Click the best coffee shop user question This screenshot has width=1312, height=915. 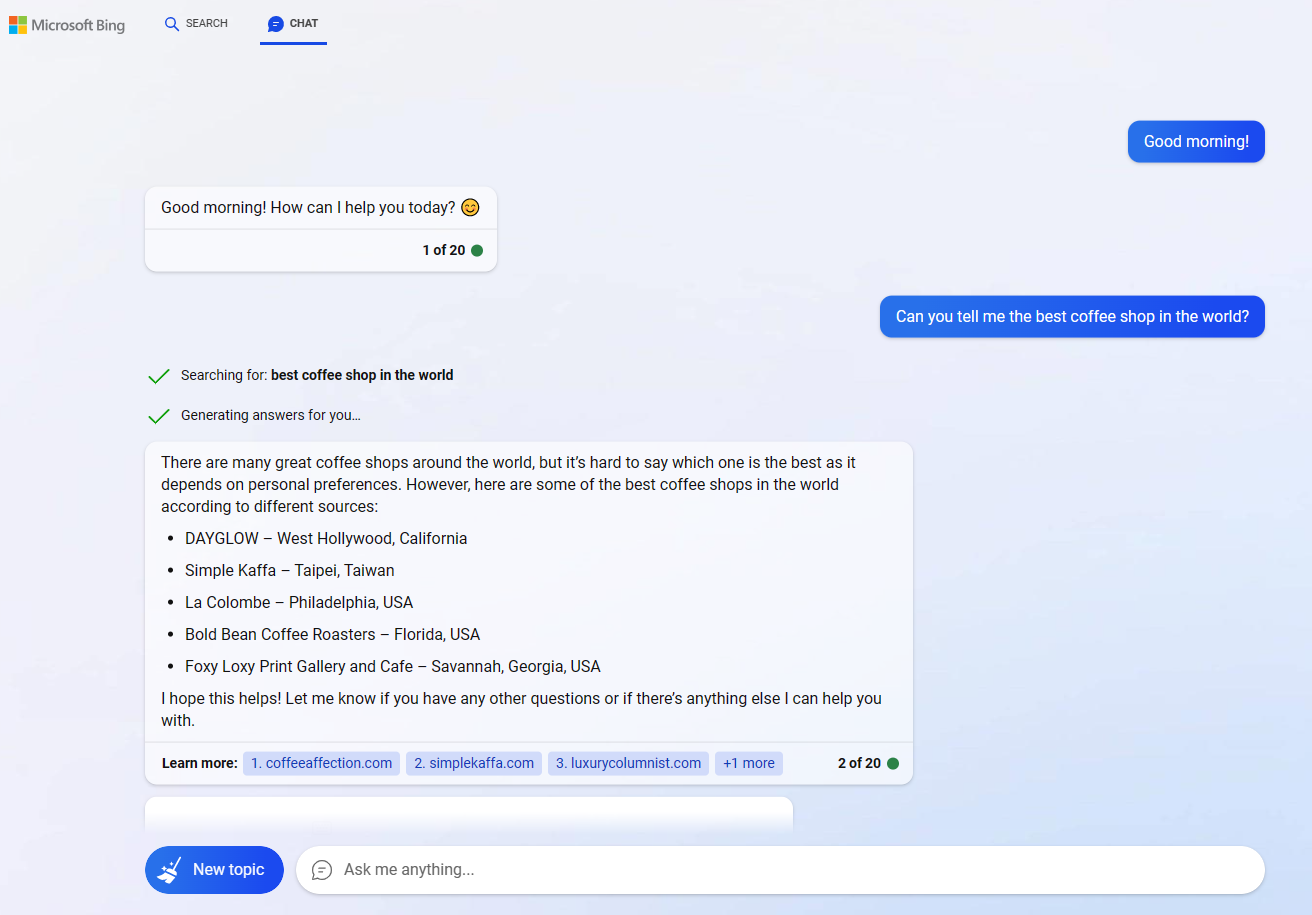pos(1072,317)
